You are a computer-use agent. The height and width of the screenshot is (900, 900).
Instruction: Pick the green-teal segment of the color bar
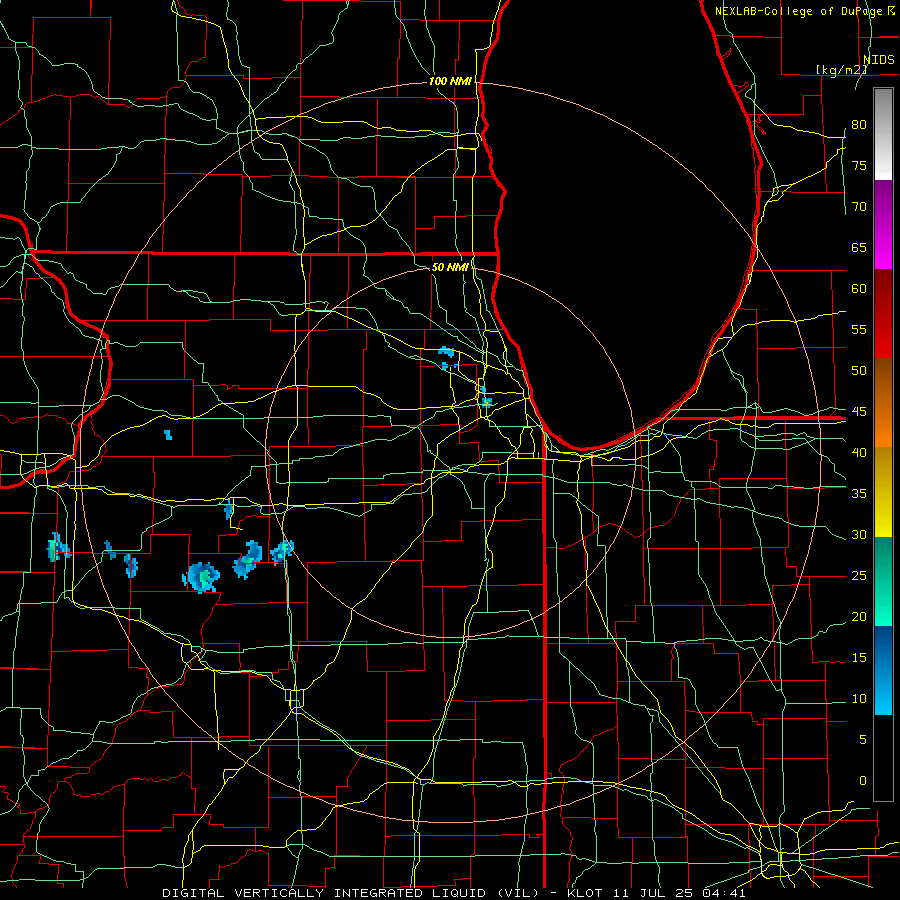(x=883, y=581)
